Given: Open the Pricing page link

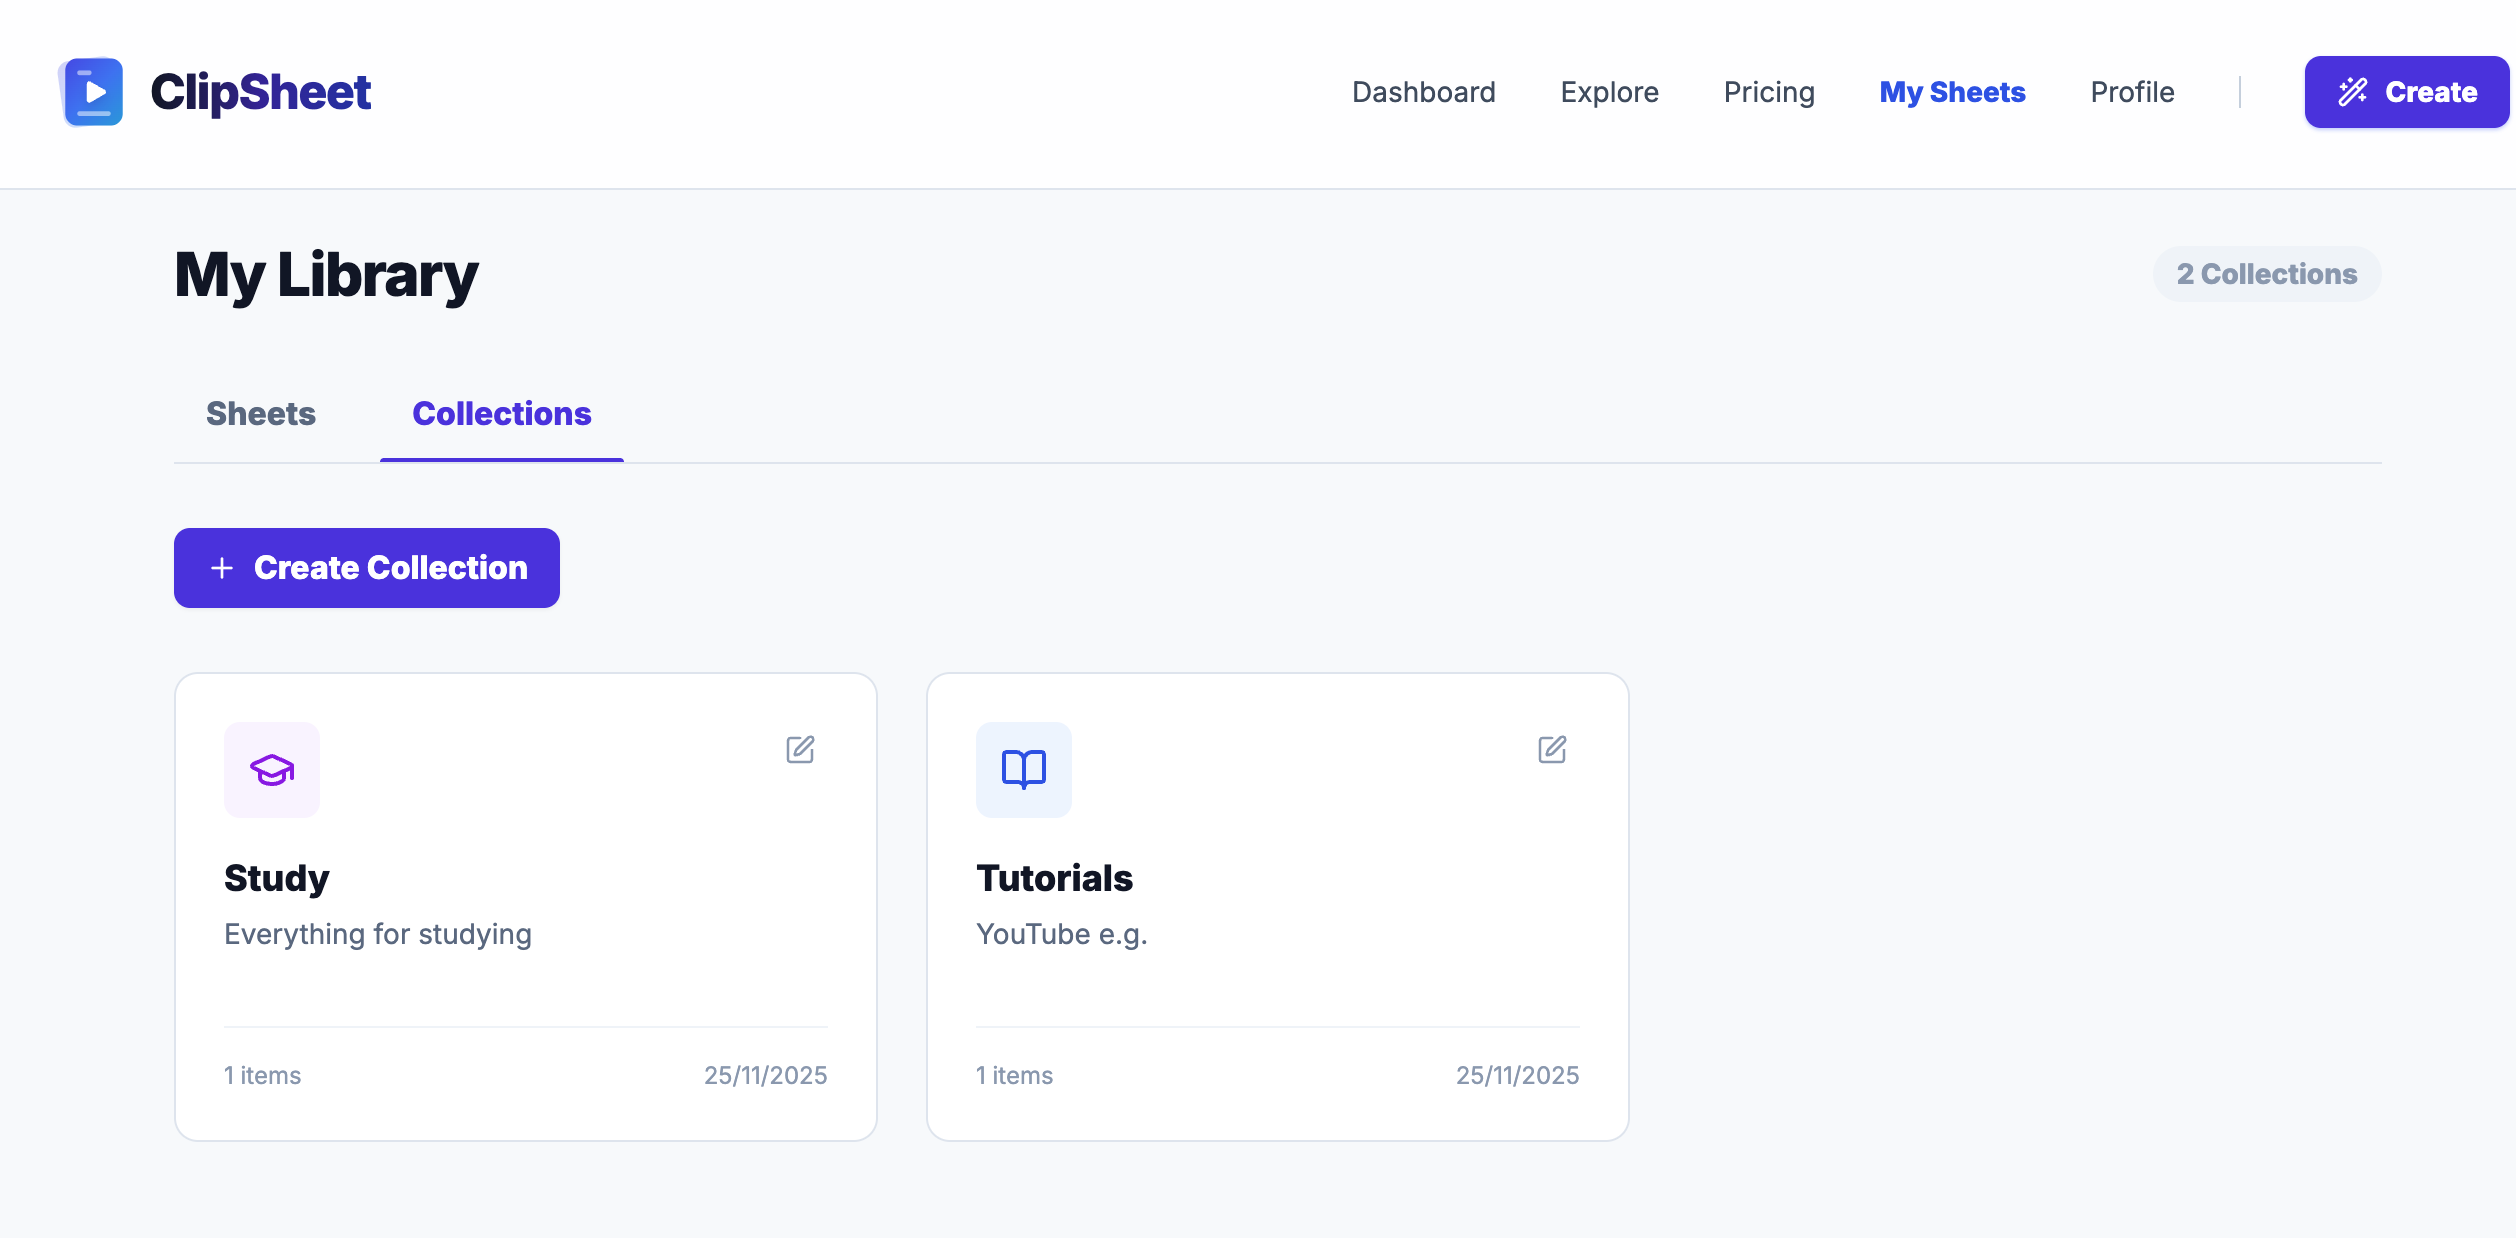Looking at the screenshot, I should click(x=1768, y=92).
